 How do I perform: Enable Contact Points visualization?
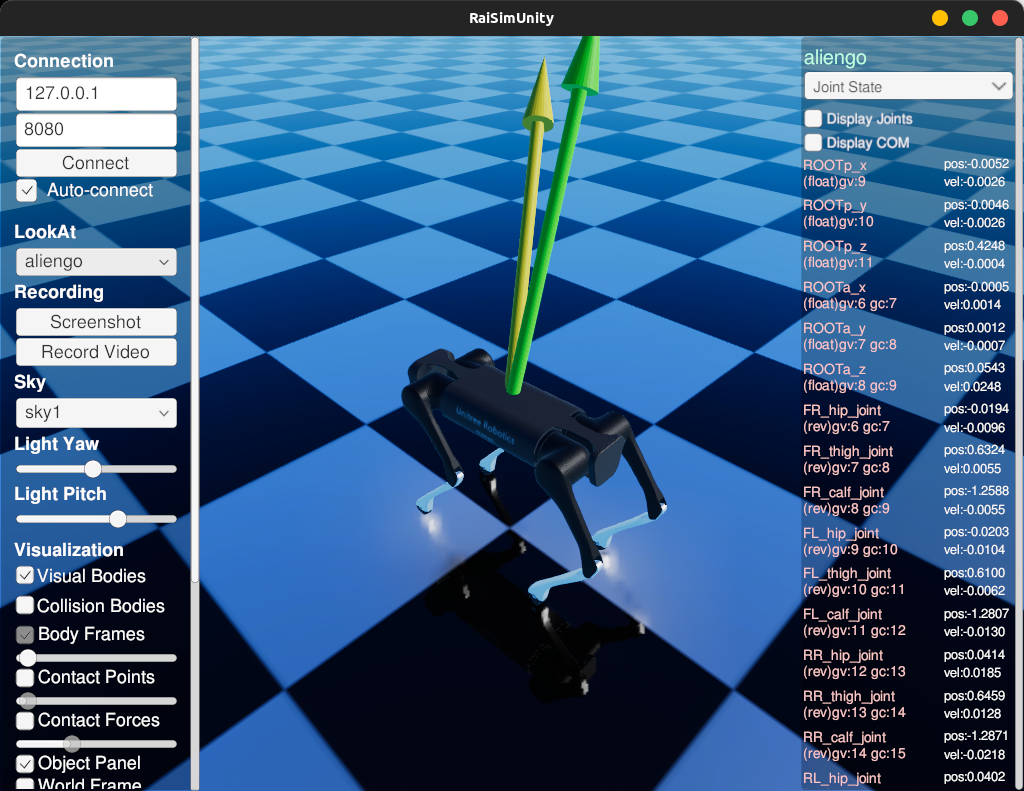pos(24,677)
